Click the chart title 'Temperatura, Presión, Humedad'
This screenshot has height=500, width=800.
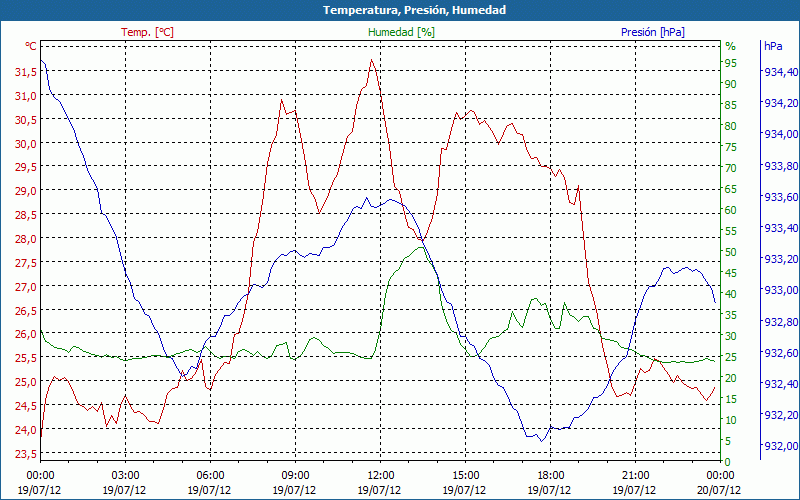414,10
